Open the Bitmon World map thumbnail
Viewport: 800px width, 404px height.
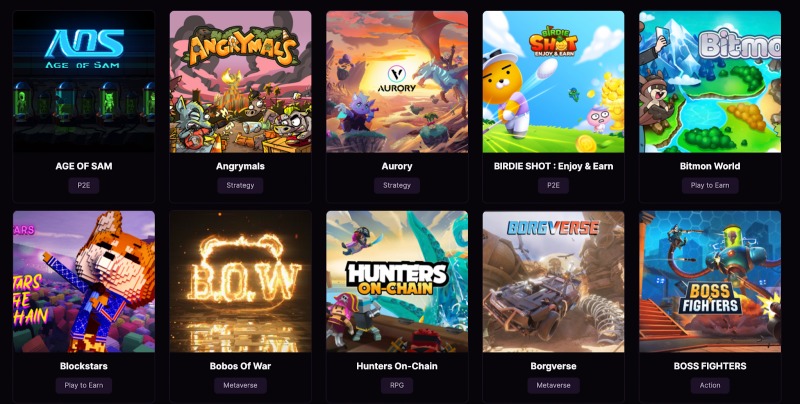[710, 82]
